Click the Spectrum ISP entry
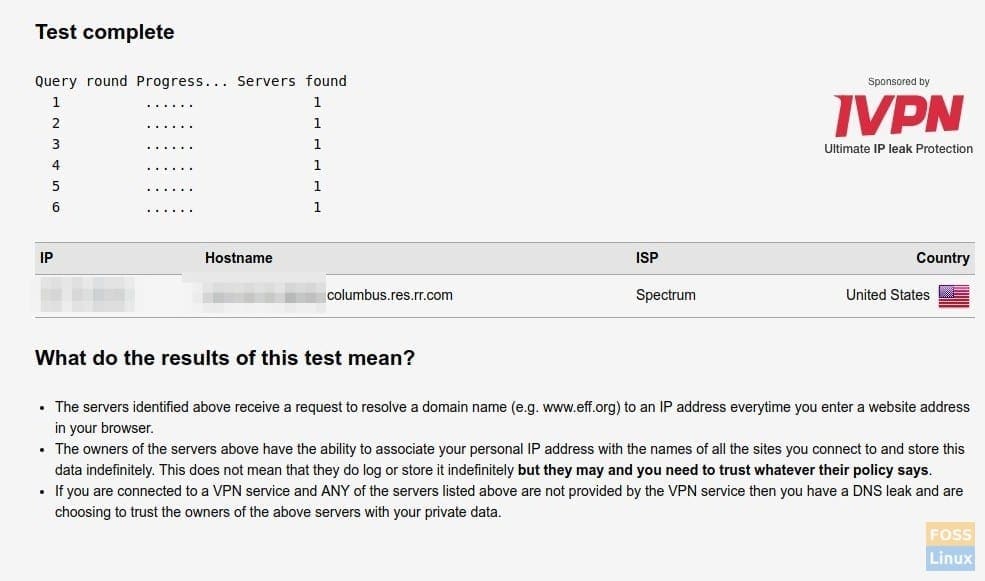The height and width of the screenshot is (581, 985). 665,295
